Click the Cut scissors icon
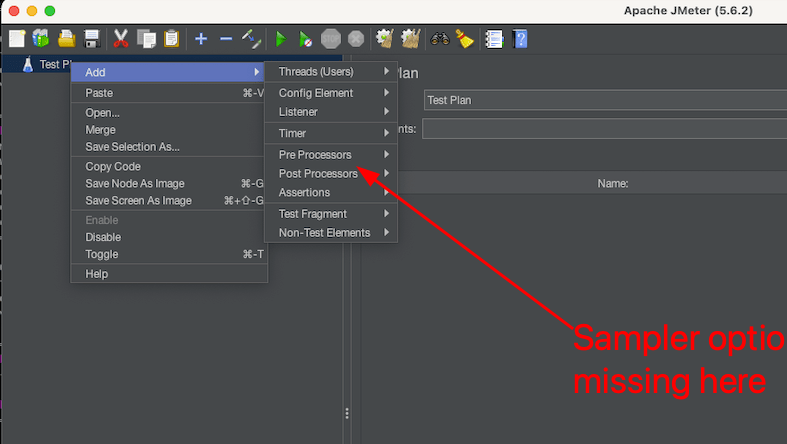 (x=120, y=39)
